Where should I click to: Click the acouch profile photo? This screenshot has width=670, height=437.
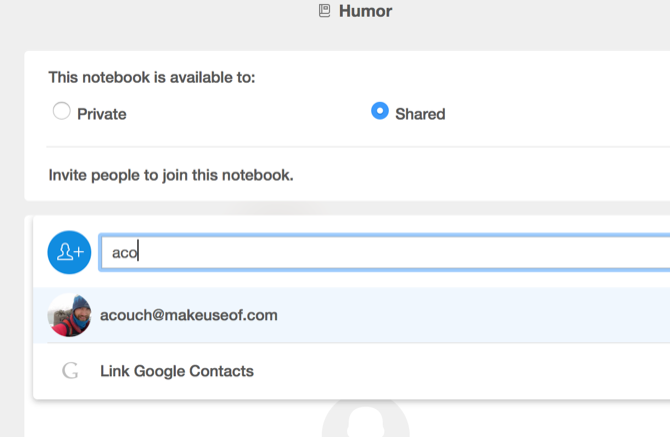click(x=69, y=315)
